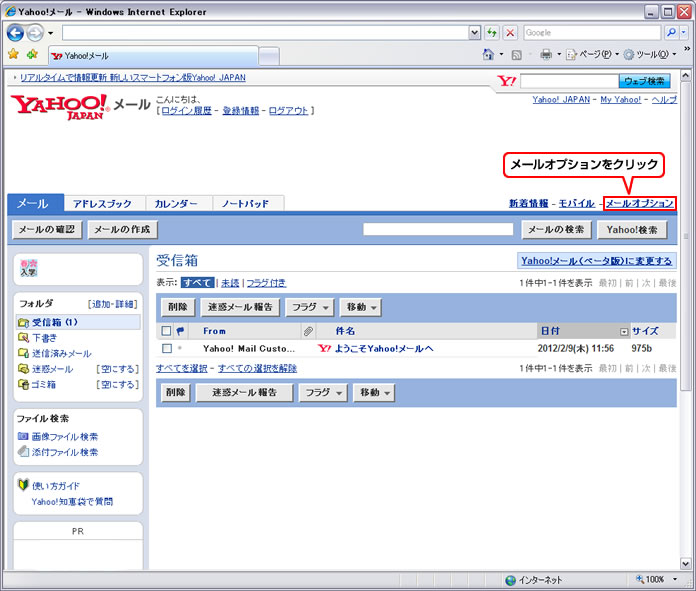
Task: Click the Refresh icon beside the address bar
Action: [x=492, y=32]
